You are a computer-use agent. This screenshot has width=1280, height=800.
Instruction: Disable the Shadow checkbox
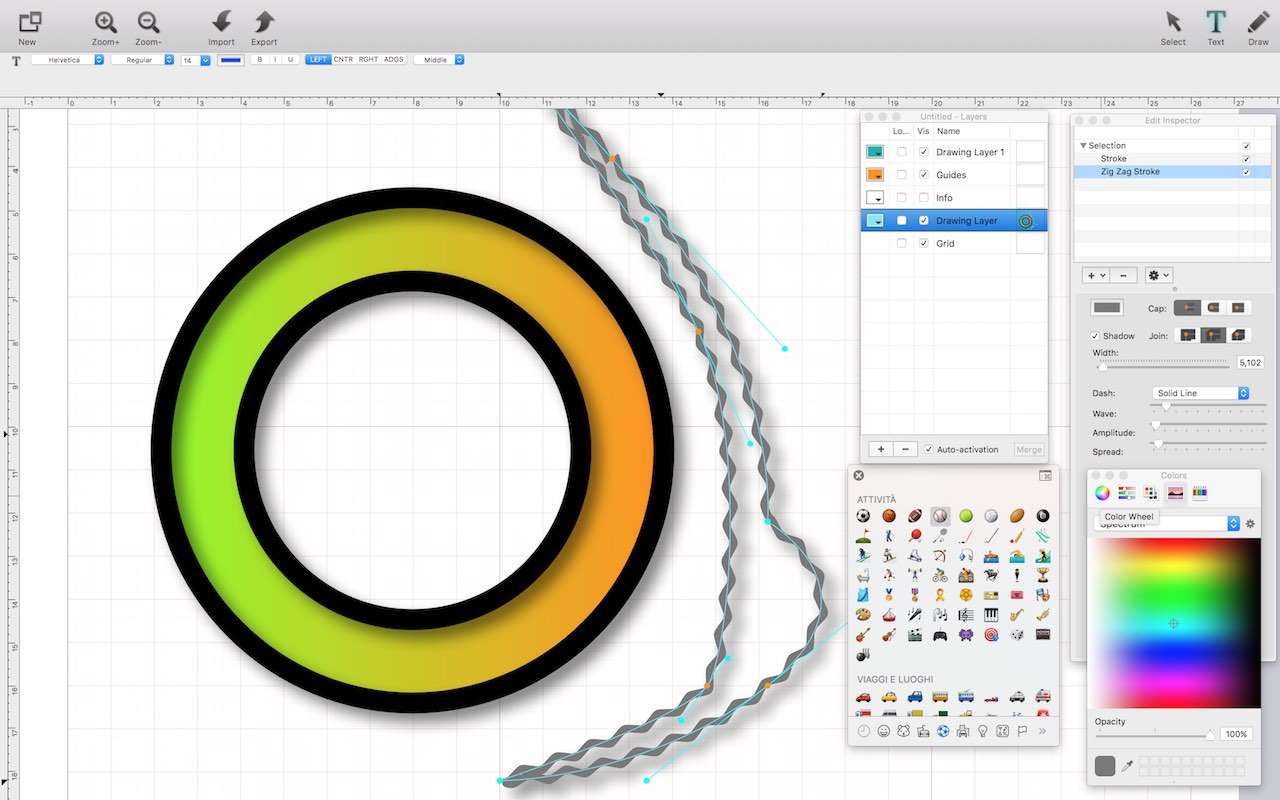1095,336
